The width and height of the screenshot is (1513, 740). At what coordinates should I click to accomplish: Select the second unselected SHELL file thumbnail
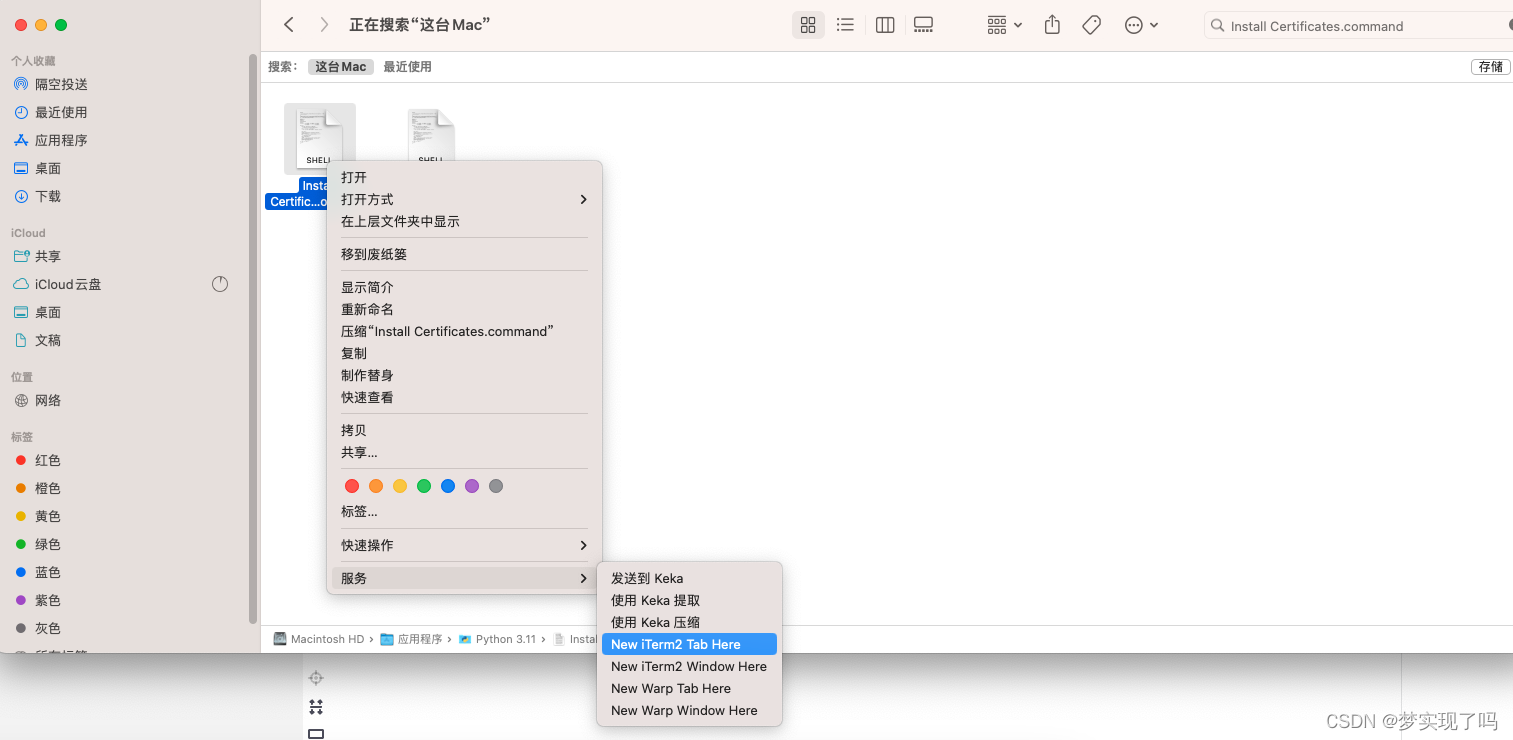point(431,135)
